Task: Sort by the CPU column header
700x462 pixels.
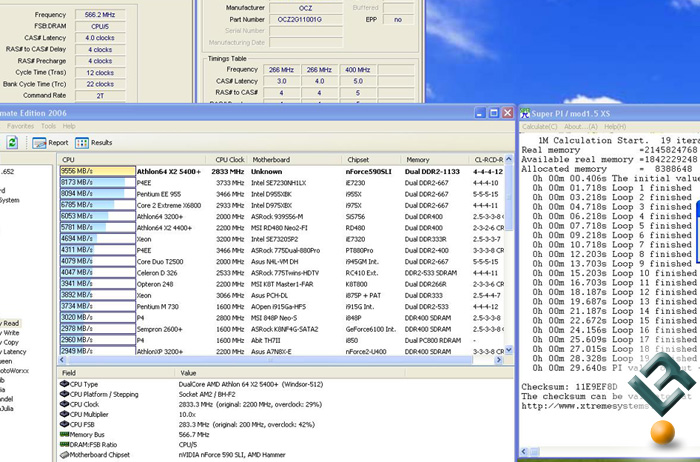Action: point(133,159)
